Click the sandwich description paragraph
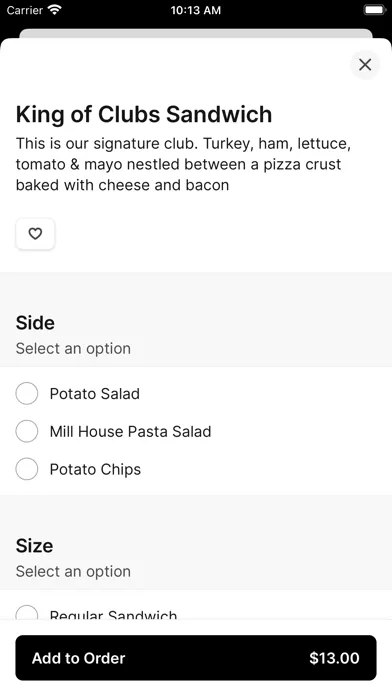 coord(183,164)
